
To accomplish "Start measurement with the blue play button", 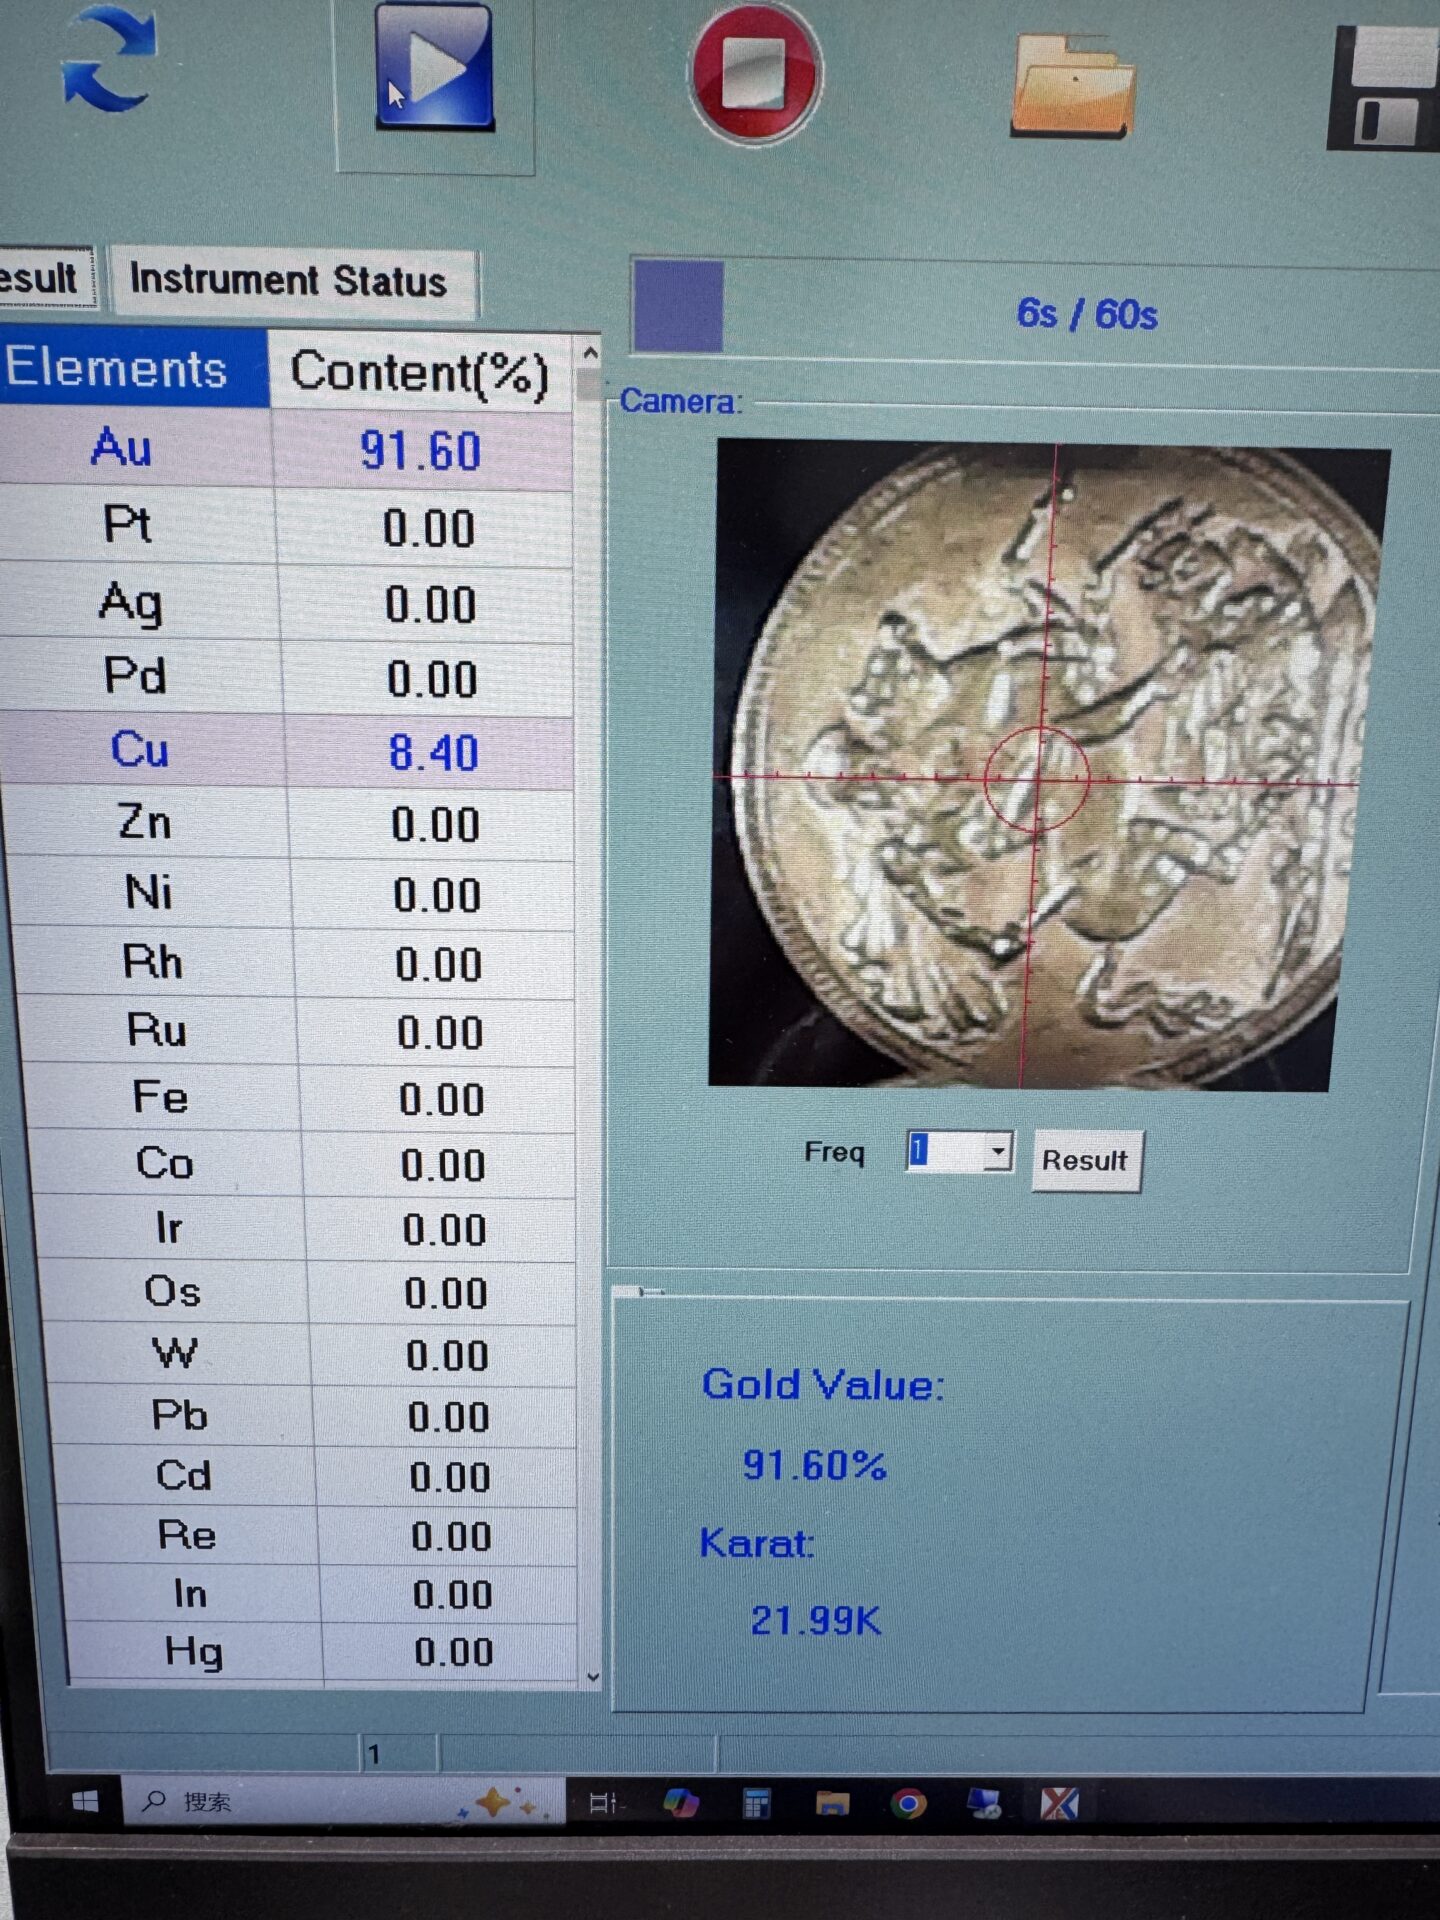I will tap(434, 68).
